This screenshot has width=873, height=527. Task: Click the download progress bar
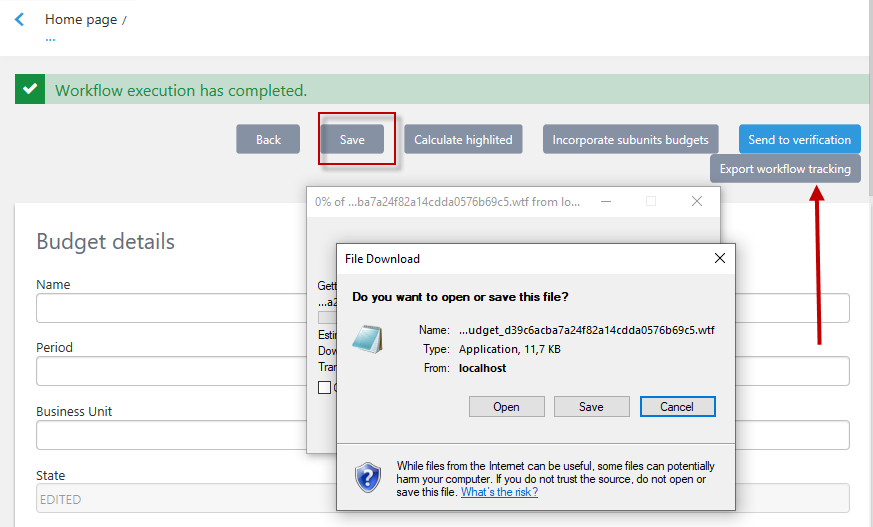[x=327, y=317]
